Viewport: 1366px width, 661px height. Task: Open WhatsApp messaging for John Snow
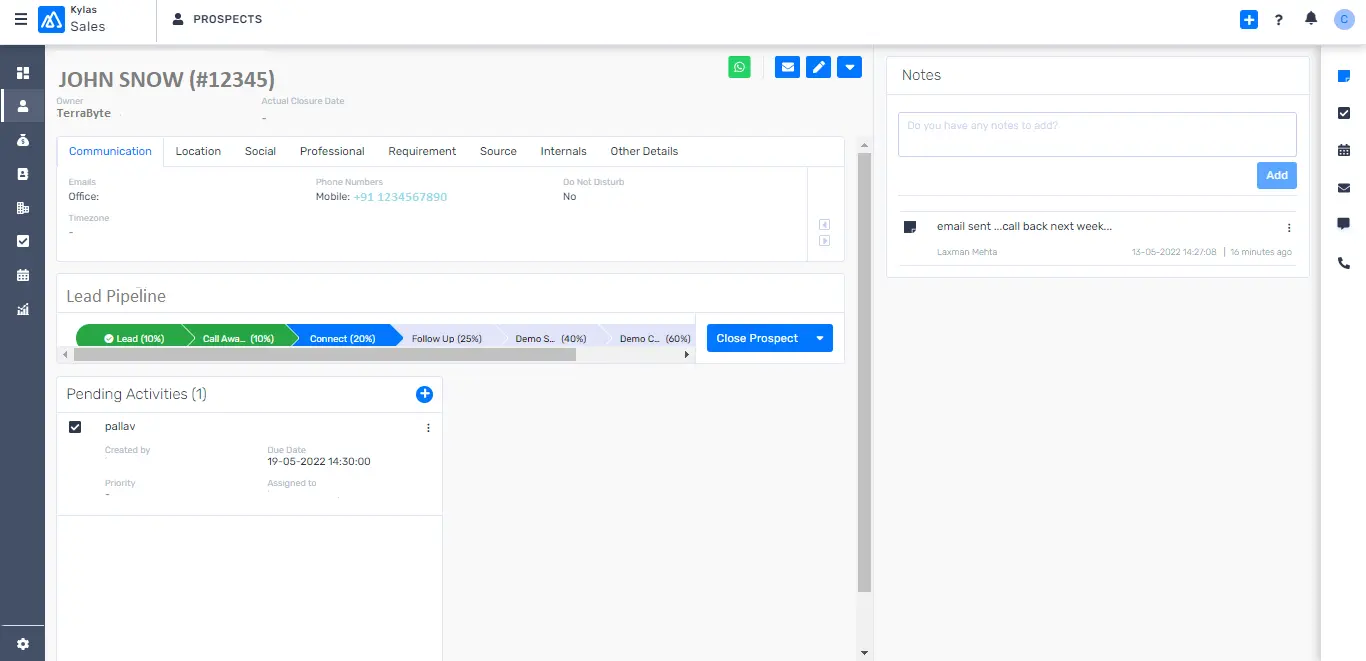tap(739, 66)
